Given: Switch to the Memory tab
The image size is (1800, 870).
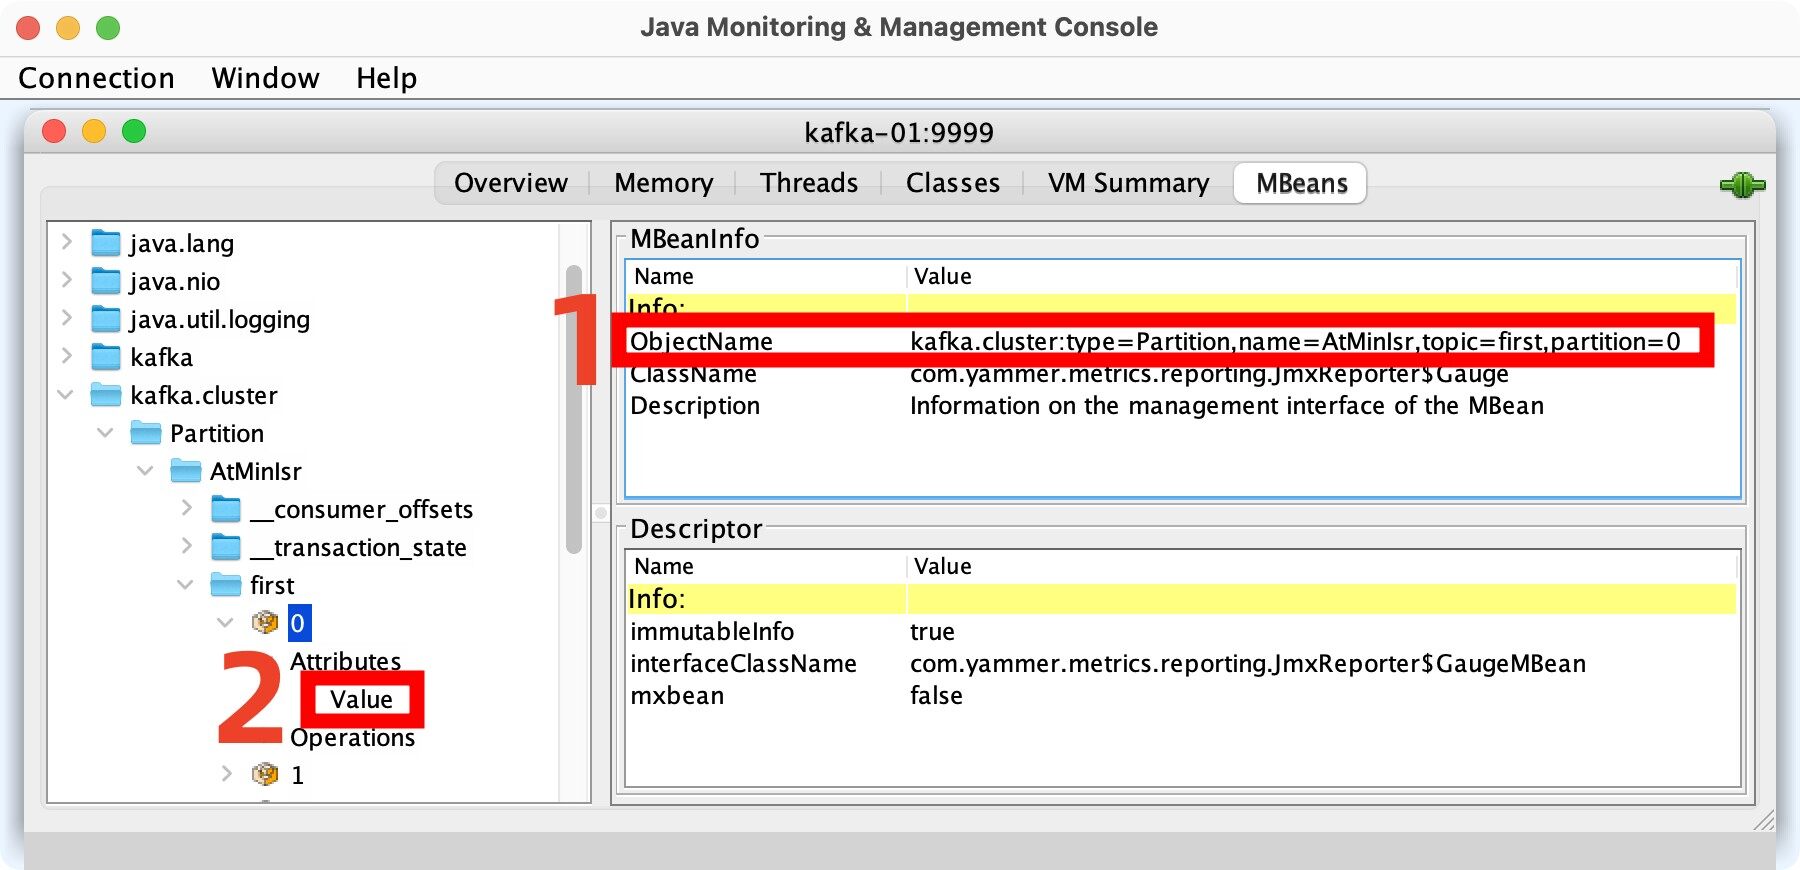Looking at the screenshot, I should pos(663,183).
